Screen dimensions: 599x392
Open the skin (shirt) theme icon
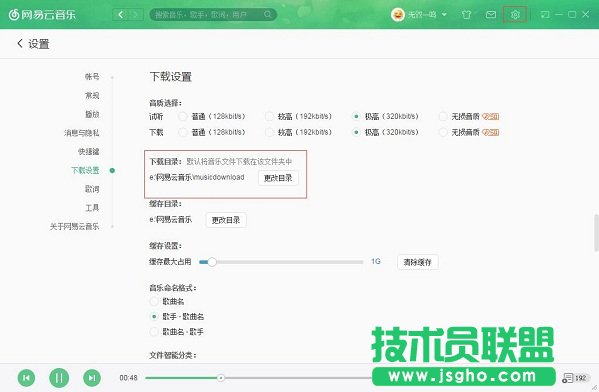click(x=466, y=15)
